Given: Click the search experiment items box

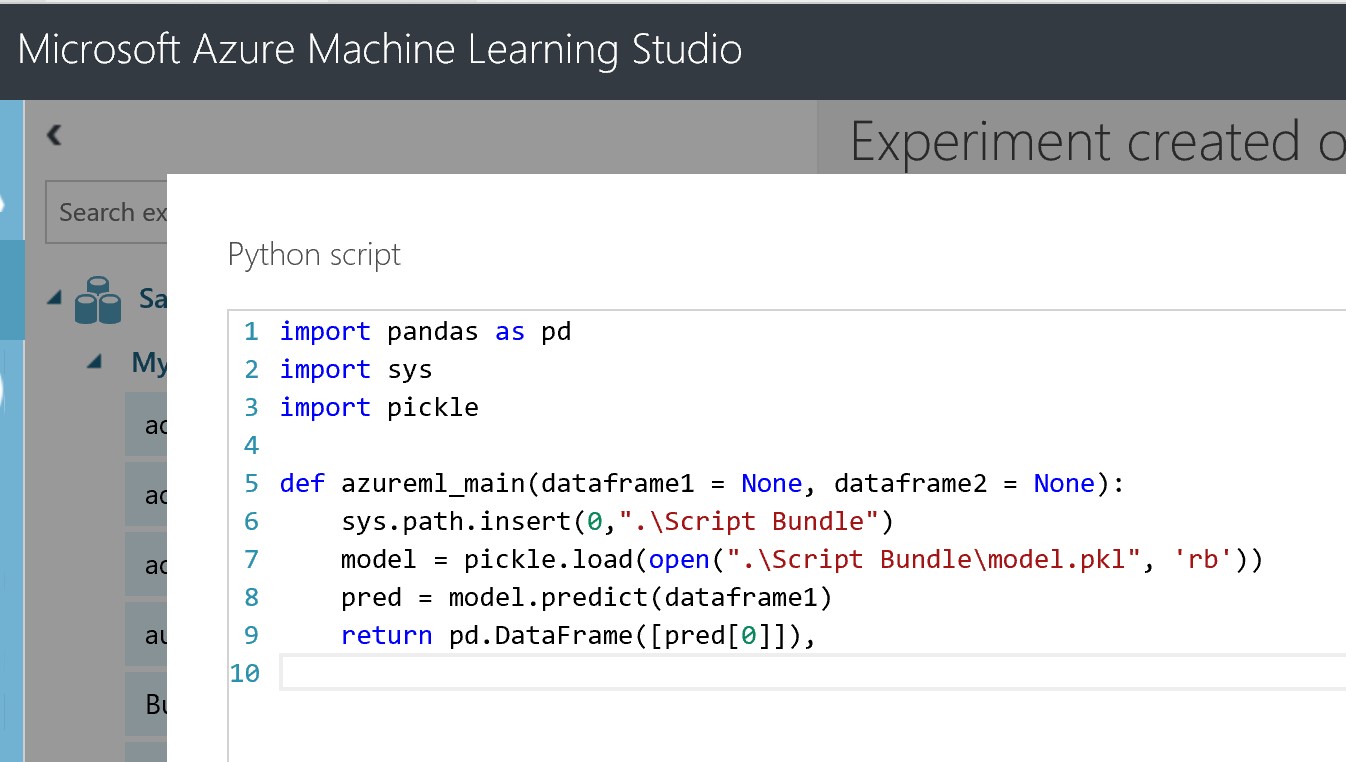Looking at the screenshot, I should [106, 213].
